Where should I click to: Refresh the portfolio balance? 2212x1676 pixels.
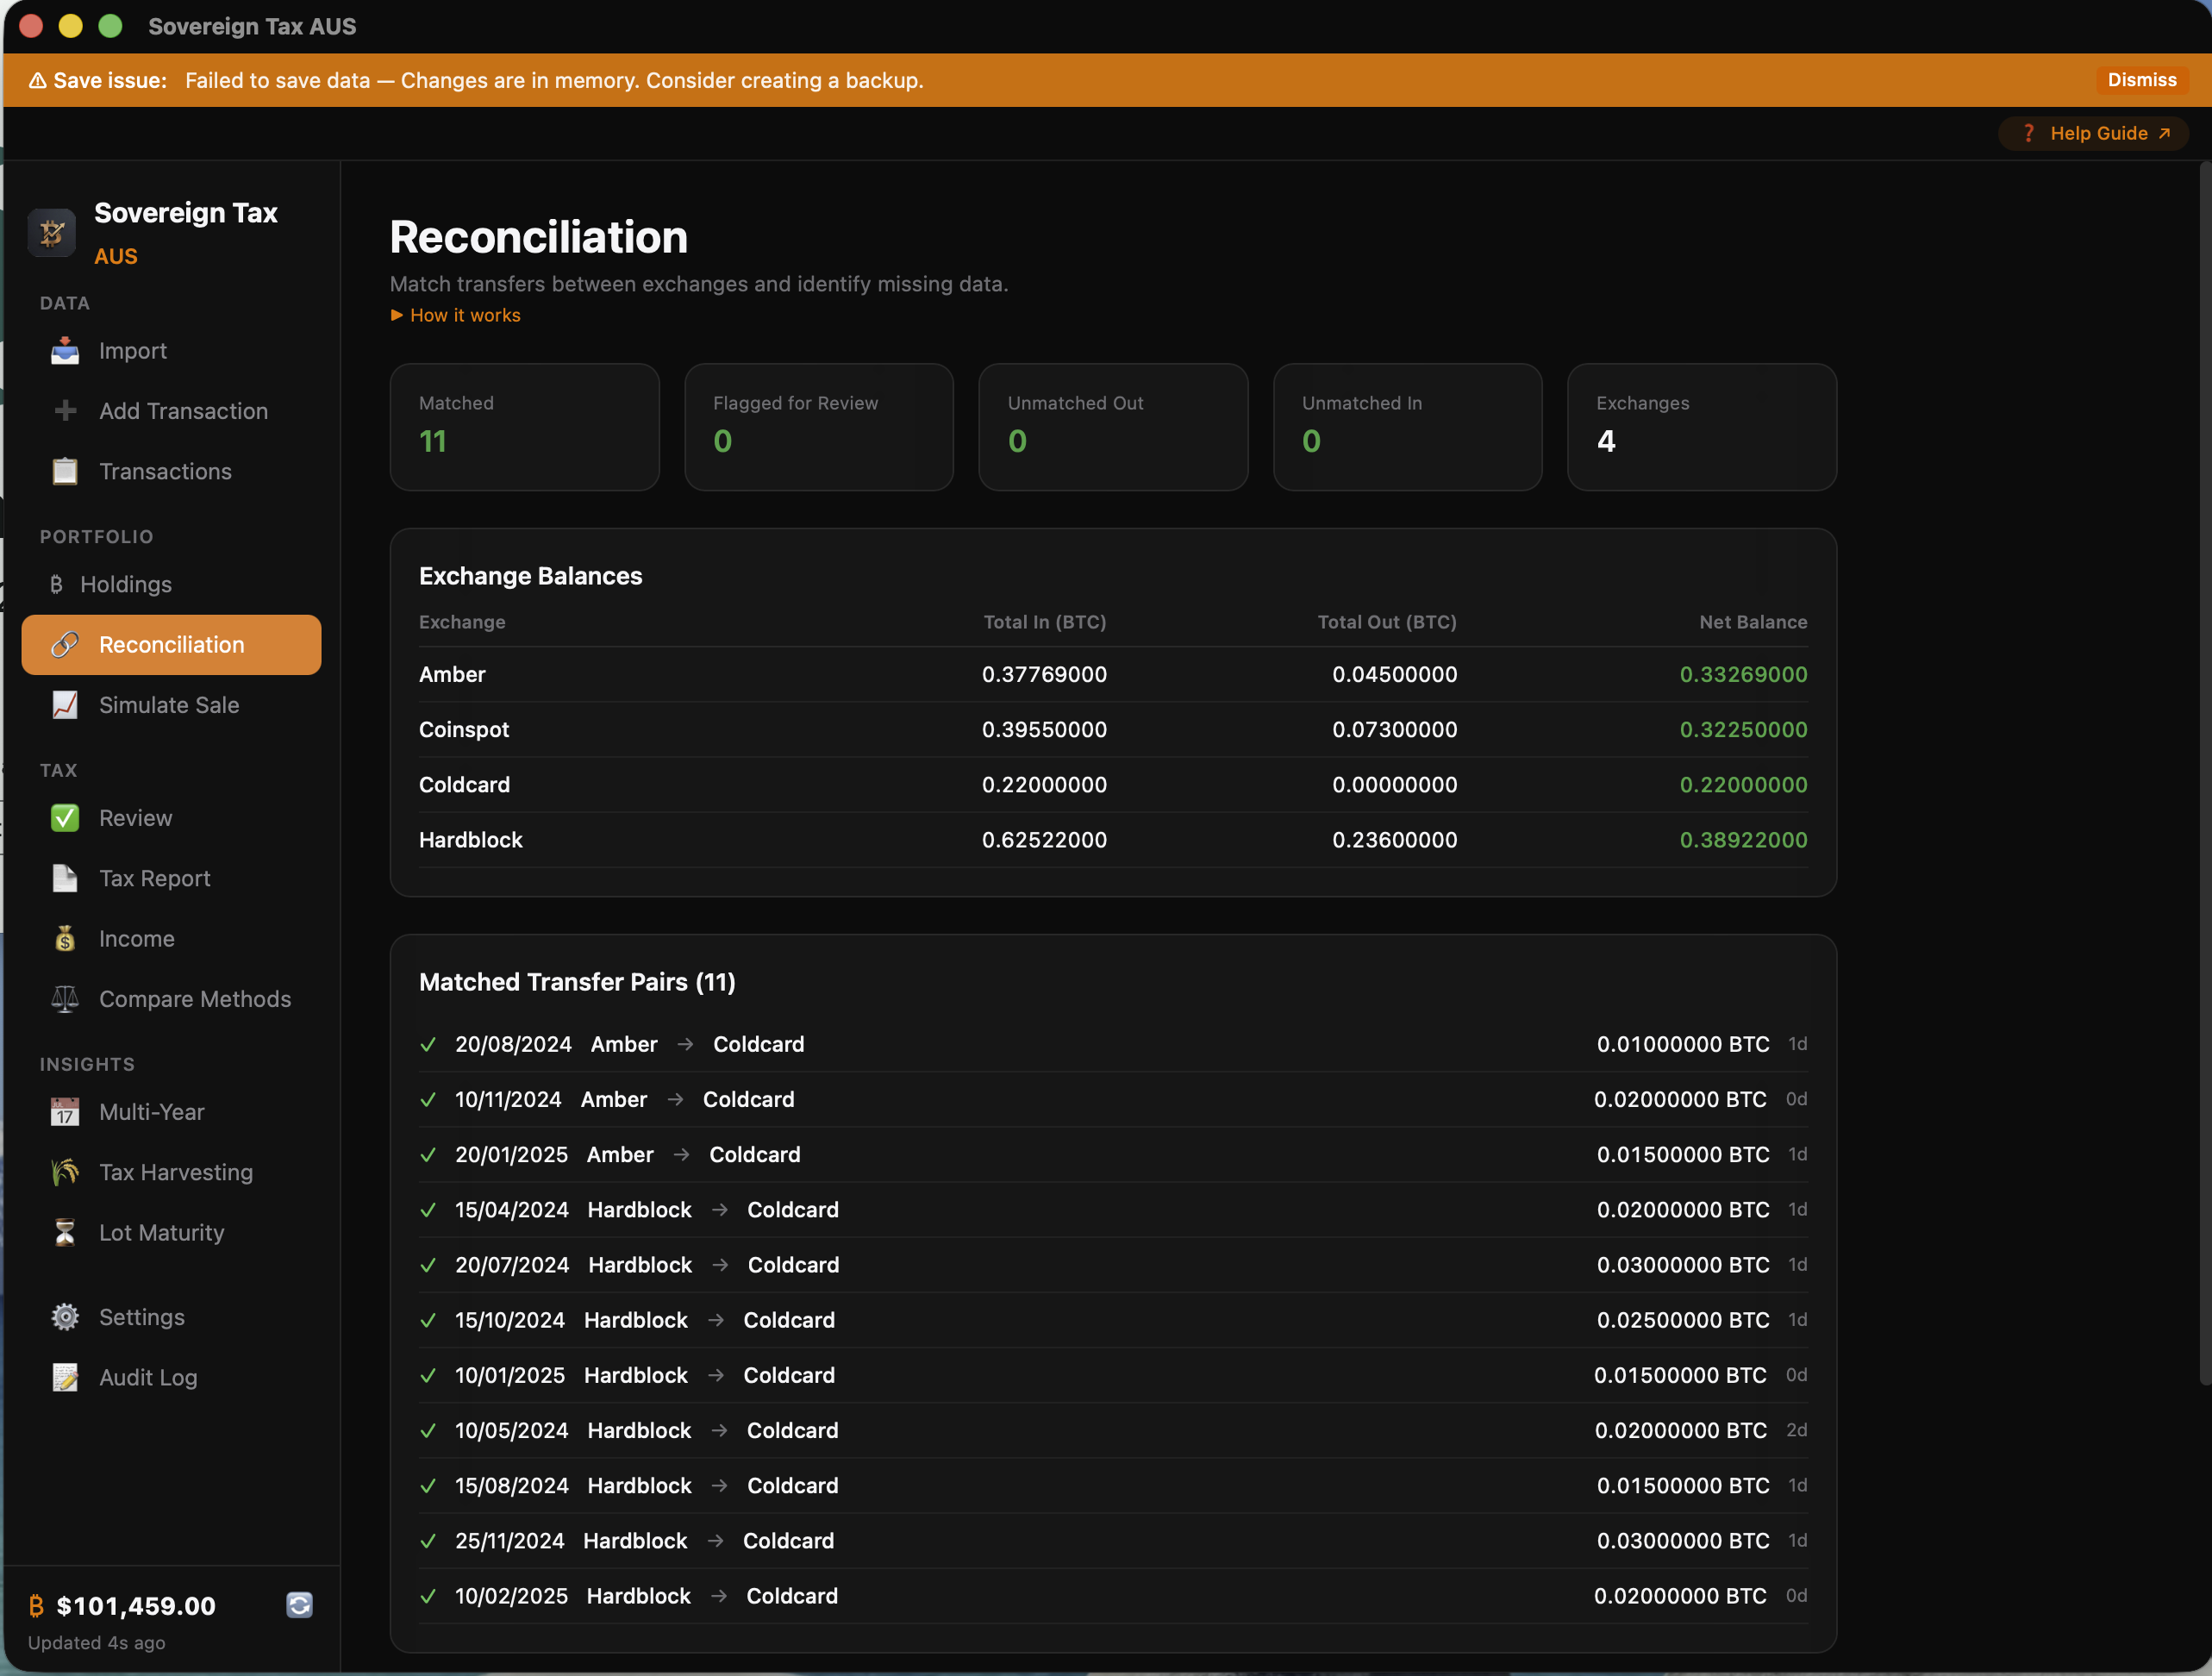coord(299,1606)
